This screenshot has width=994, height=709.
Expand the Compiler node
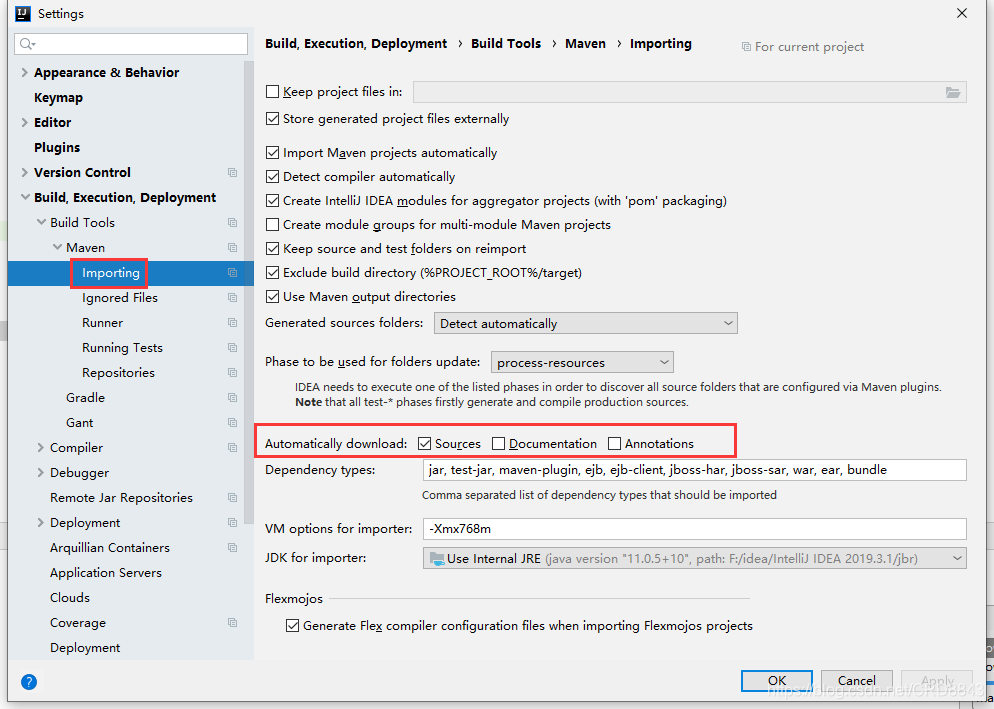tap(41, 448)
